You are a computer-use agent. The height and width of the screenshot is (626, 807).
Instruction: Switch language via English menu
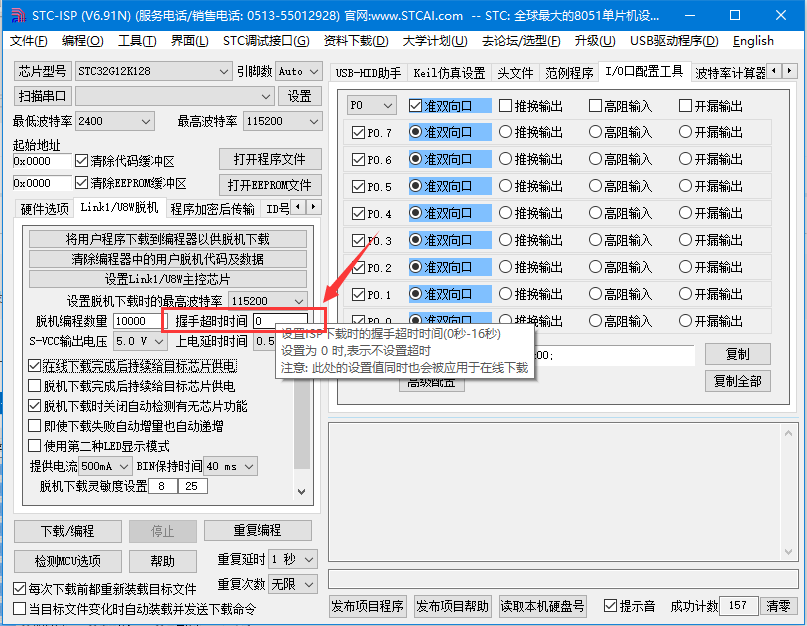pyautogui.click(x=753, y=41)
